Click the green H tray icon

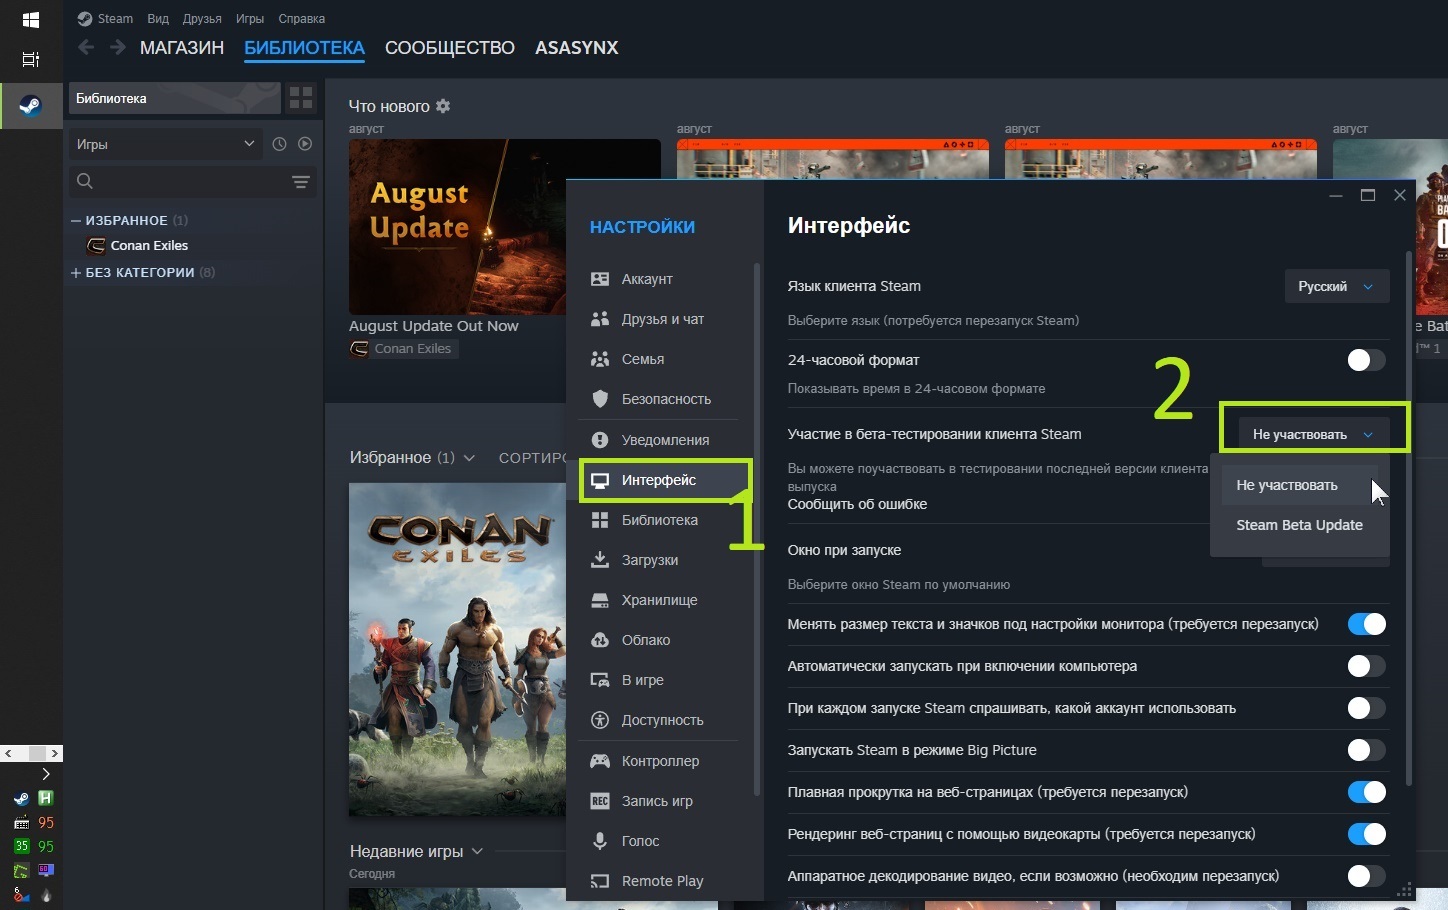[46, 798]
